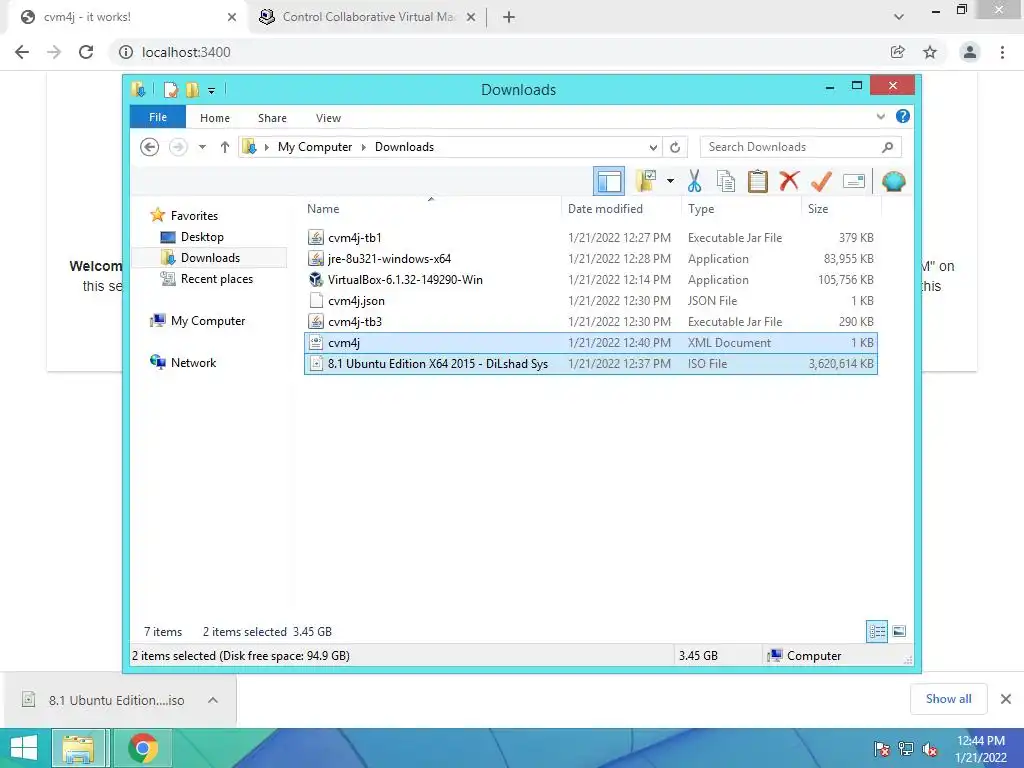Switch to the Control Collaborative Virtual Machine tab
This screenshot has height=768, width=1024.
(367, 17)
